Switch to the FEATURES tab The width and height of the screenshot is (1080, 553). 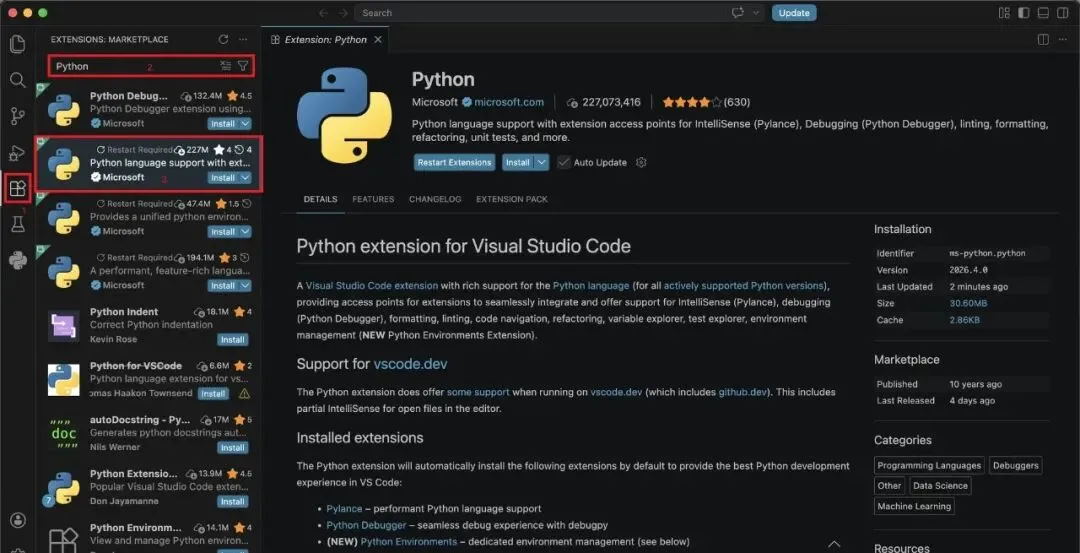[373, 199]
